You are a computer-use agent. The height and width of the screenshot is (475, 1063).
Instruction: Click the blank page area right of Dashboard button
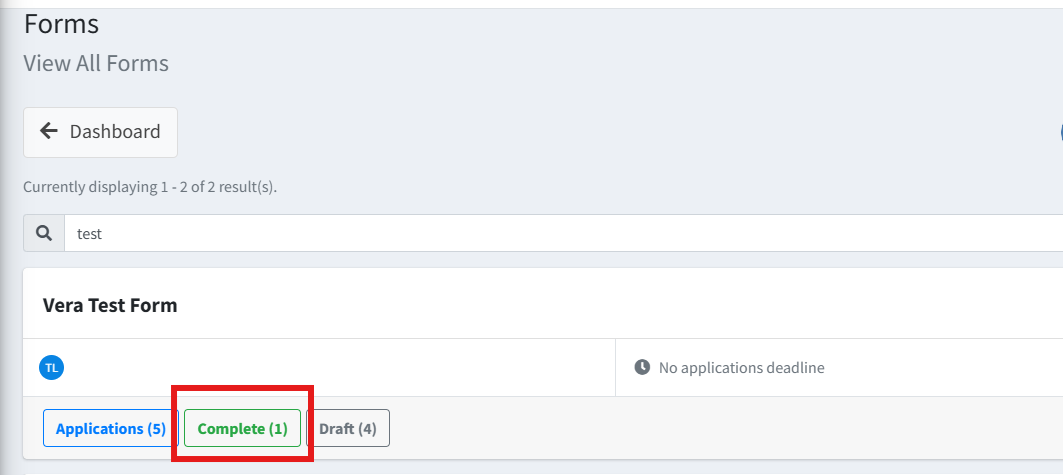pos(600,132)
